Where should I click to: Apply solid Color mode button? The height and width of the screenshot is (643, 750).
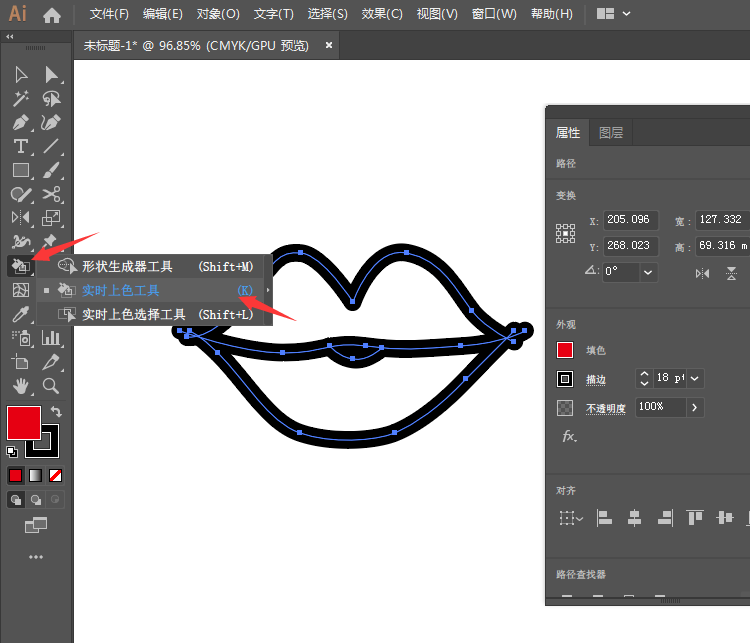pyautogui.click(x=15, y=476)
